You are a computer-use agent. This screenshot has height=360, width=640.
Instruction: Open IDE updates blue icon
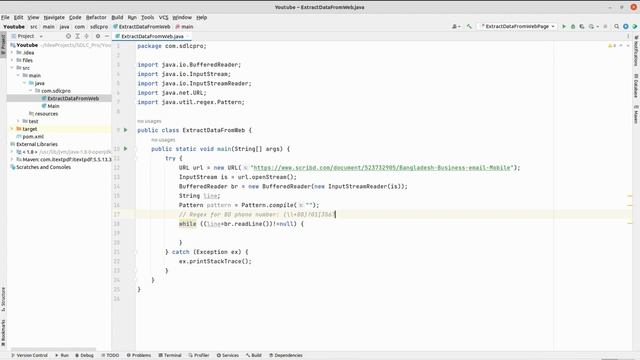pyautogui.click(x=626, y=27)
